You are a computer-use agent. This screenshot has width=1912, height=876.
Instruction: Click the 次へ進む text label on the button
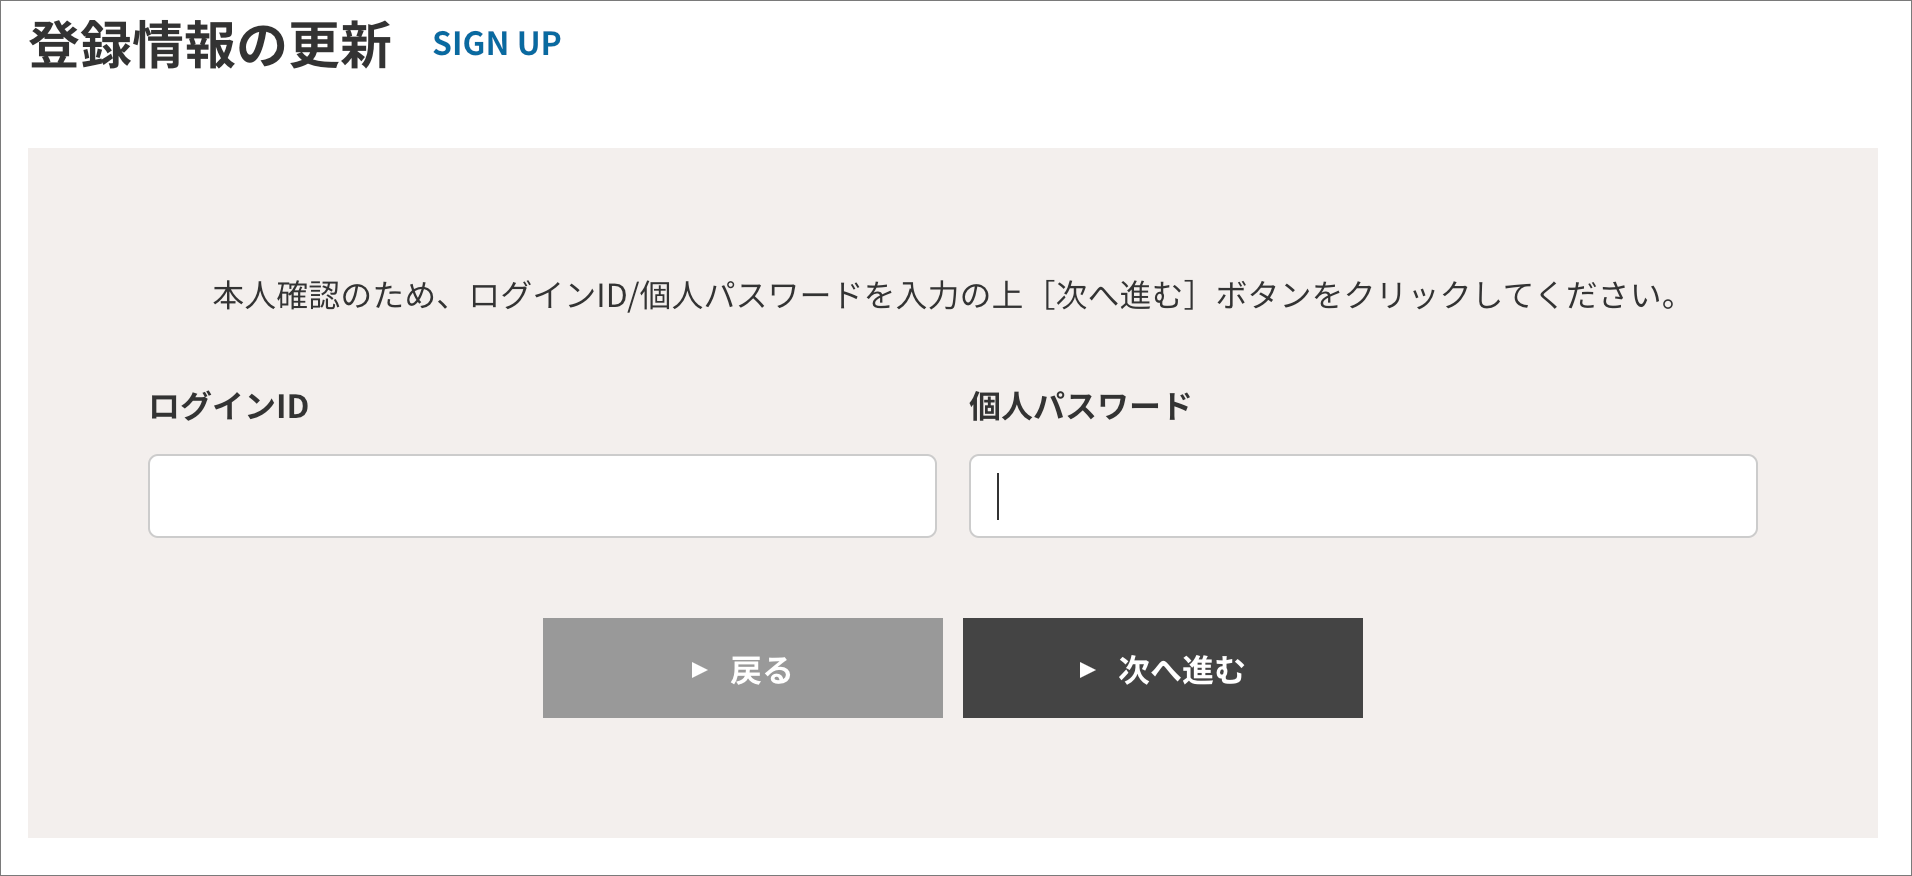(x=1181, y=670)
